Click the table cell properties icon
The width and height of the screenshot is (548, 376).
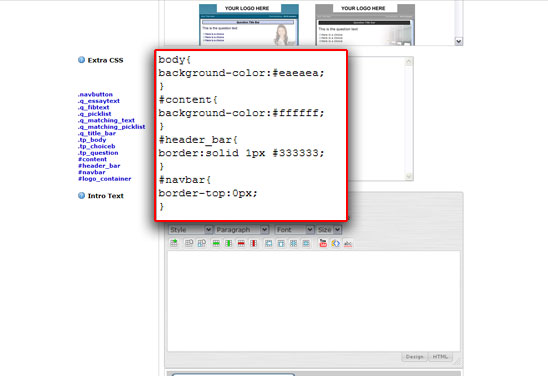coord(202,243)
